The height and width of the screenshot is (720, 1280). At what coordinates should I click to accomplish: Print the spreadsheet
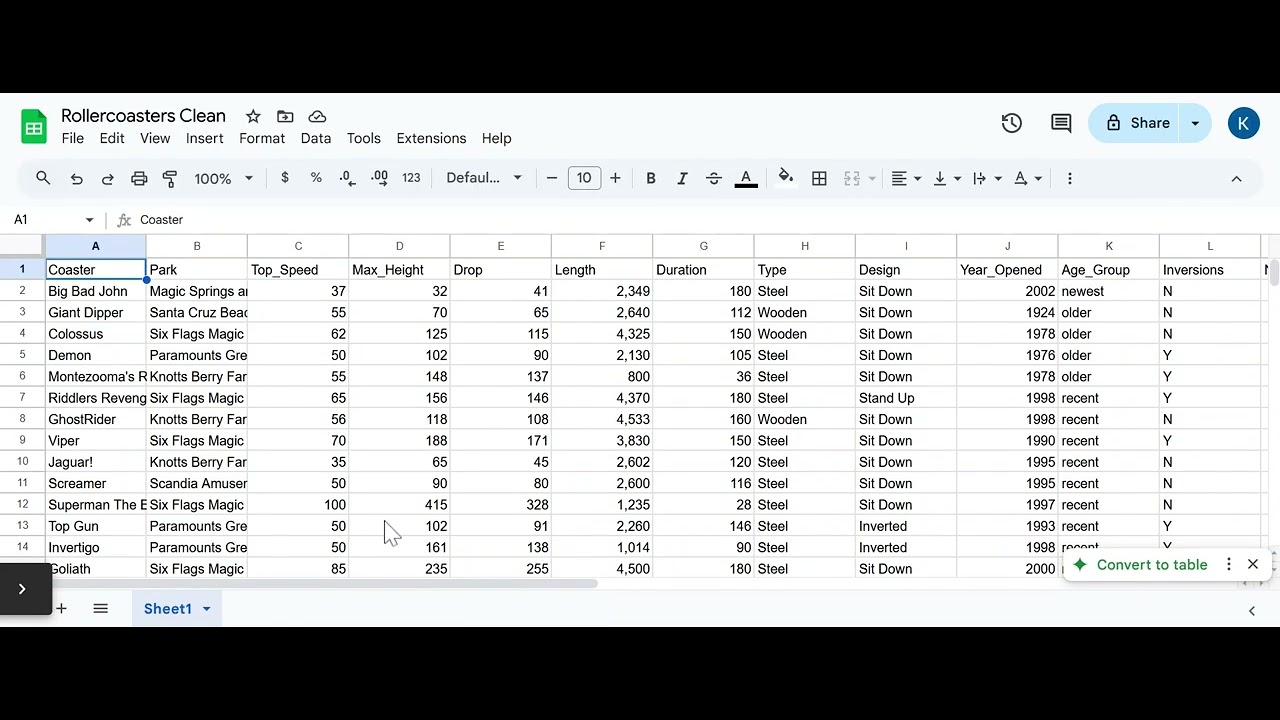[139, 178]
